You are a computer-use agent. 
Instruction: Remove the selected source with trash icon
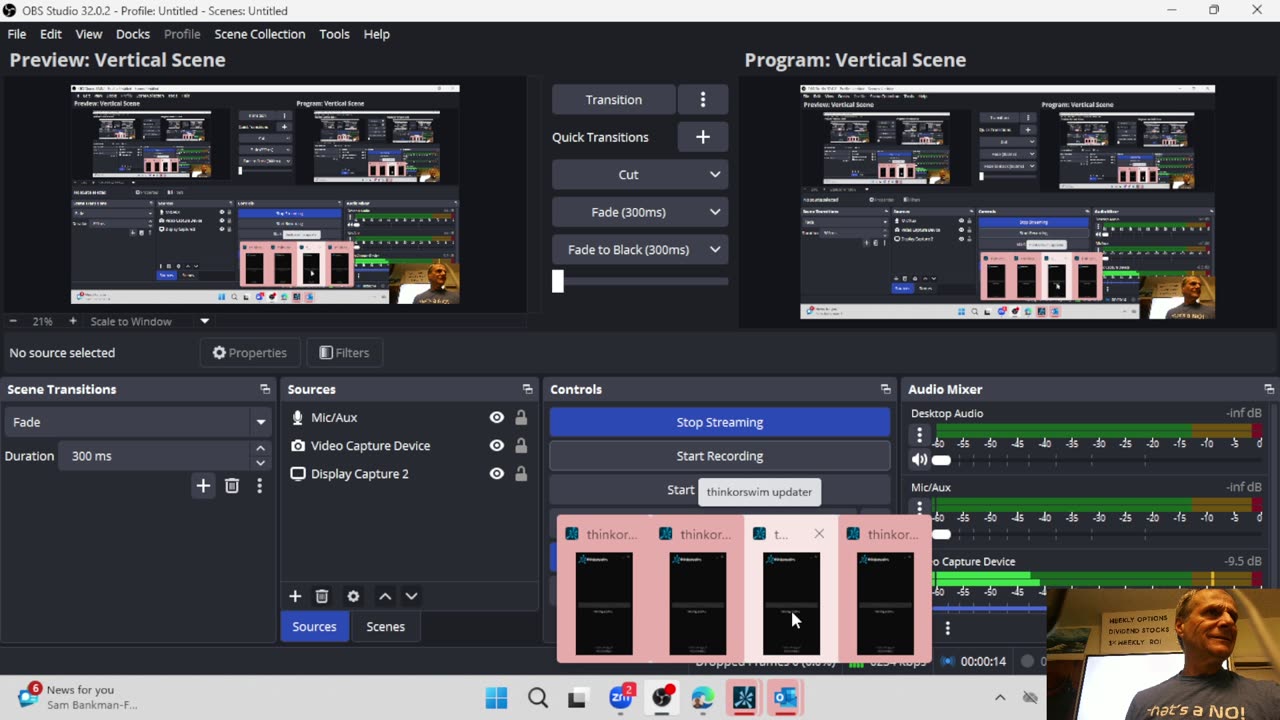[322, 596]
